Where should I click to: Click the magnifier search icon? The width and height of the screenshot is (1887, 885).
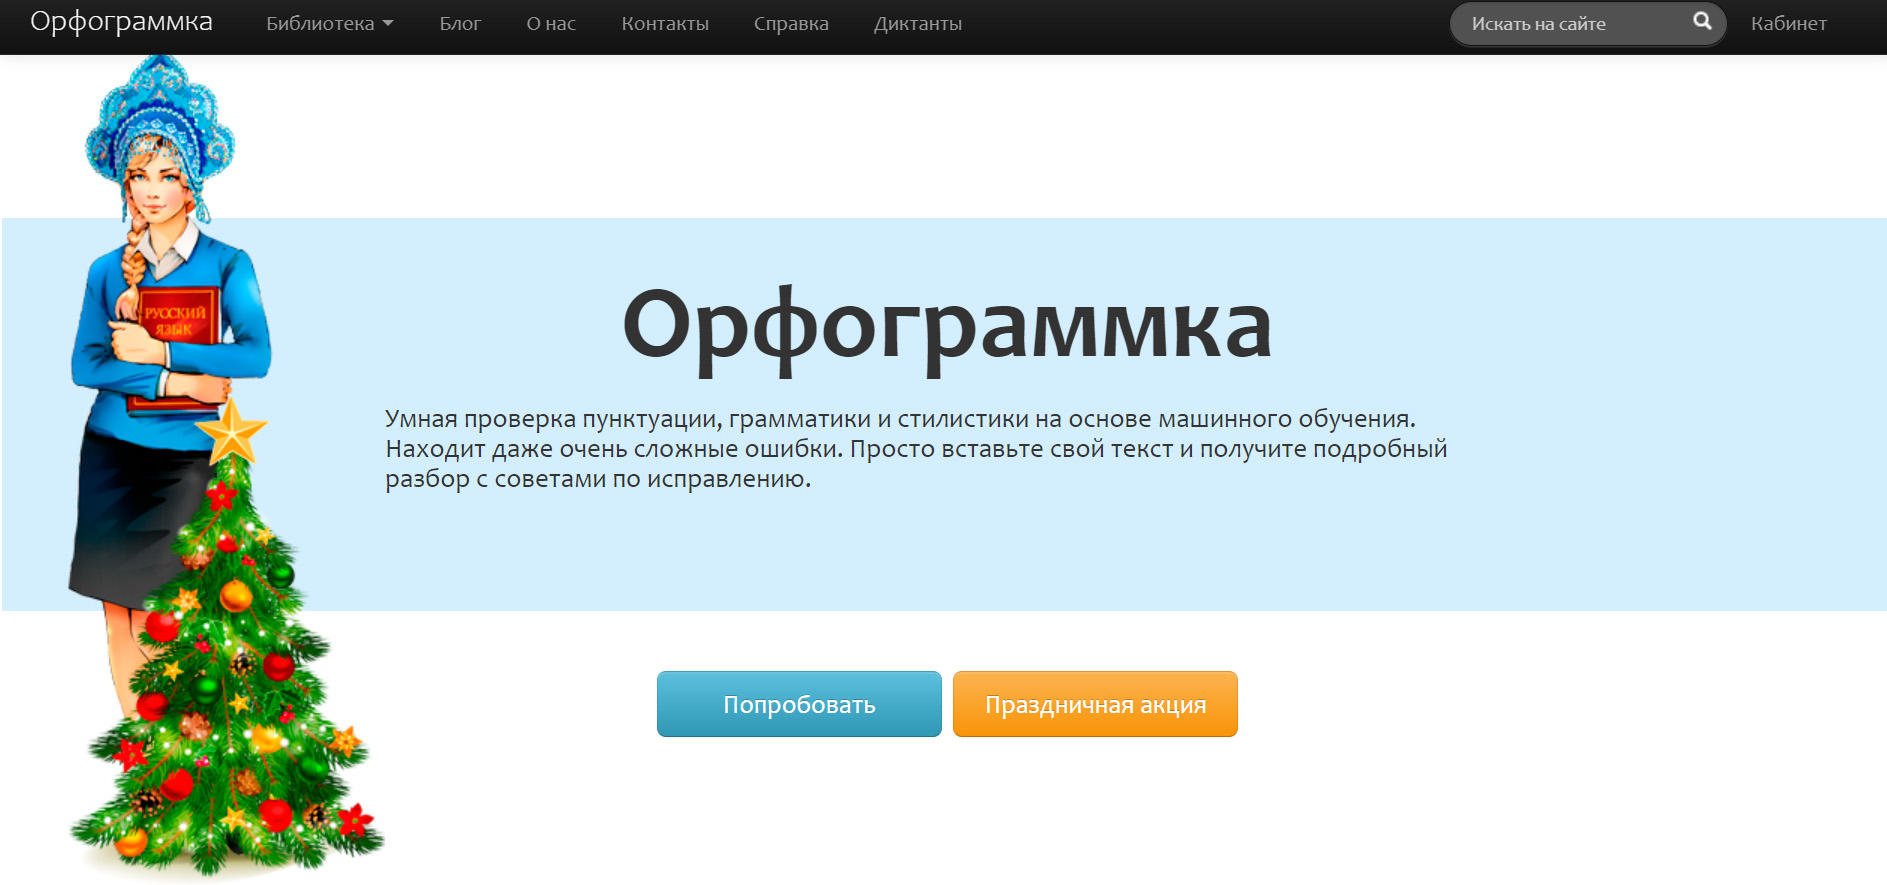[1702, 21]
